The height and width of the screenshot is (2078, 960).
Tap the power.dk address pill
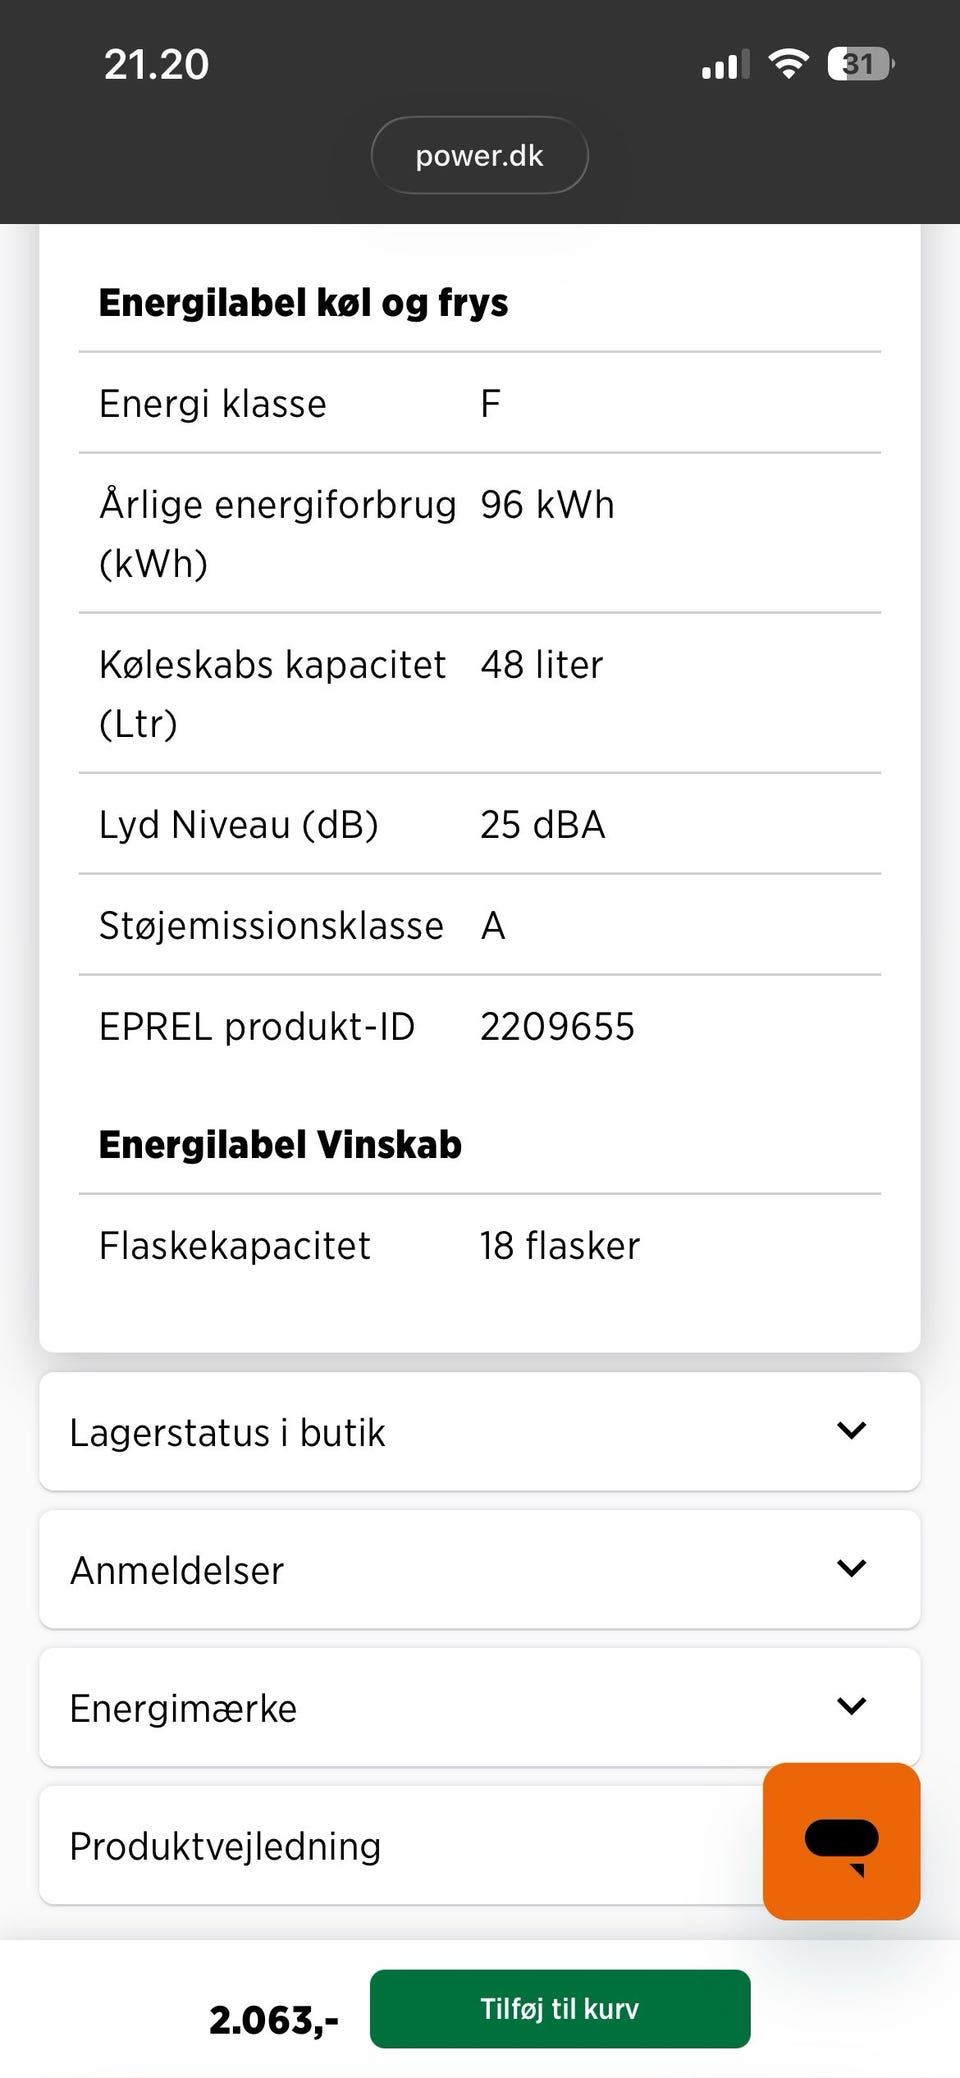[x=479, y=156]
